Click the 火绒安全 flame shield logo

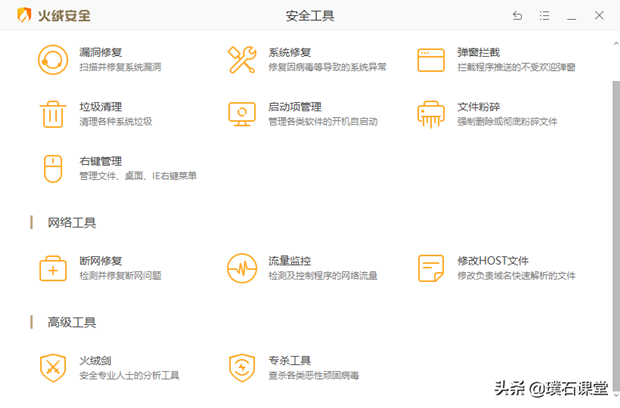click(x=24, y=15)
